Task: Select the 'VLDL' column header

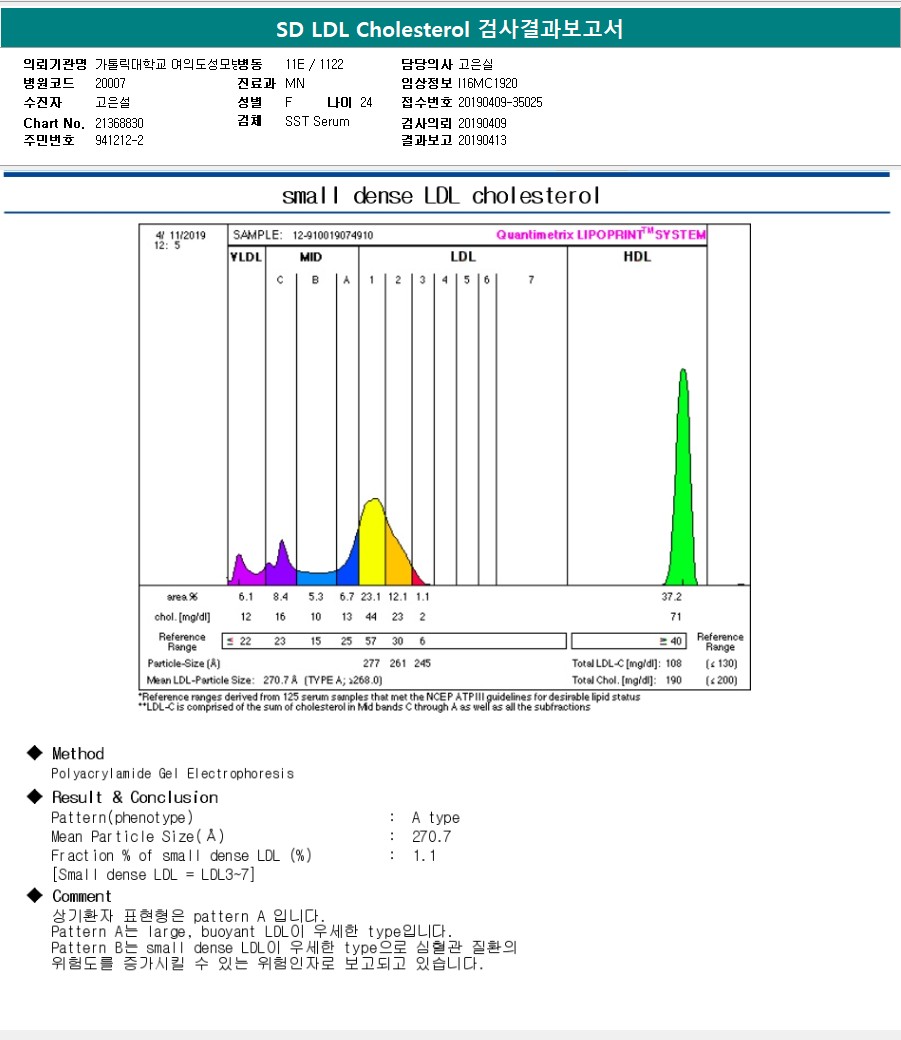Action: tap(246, 257)
